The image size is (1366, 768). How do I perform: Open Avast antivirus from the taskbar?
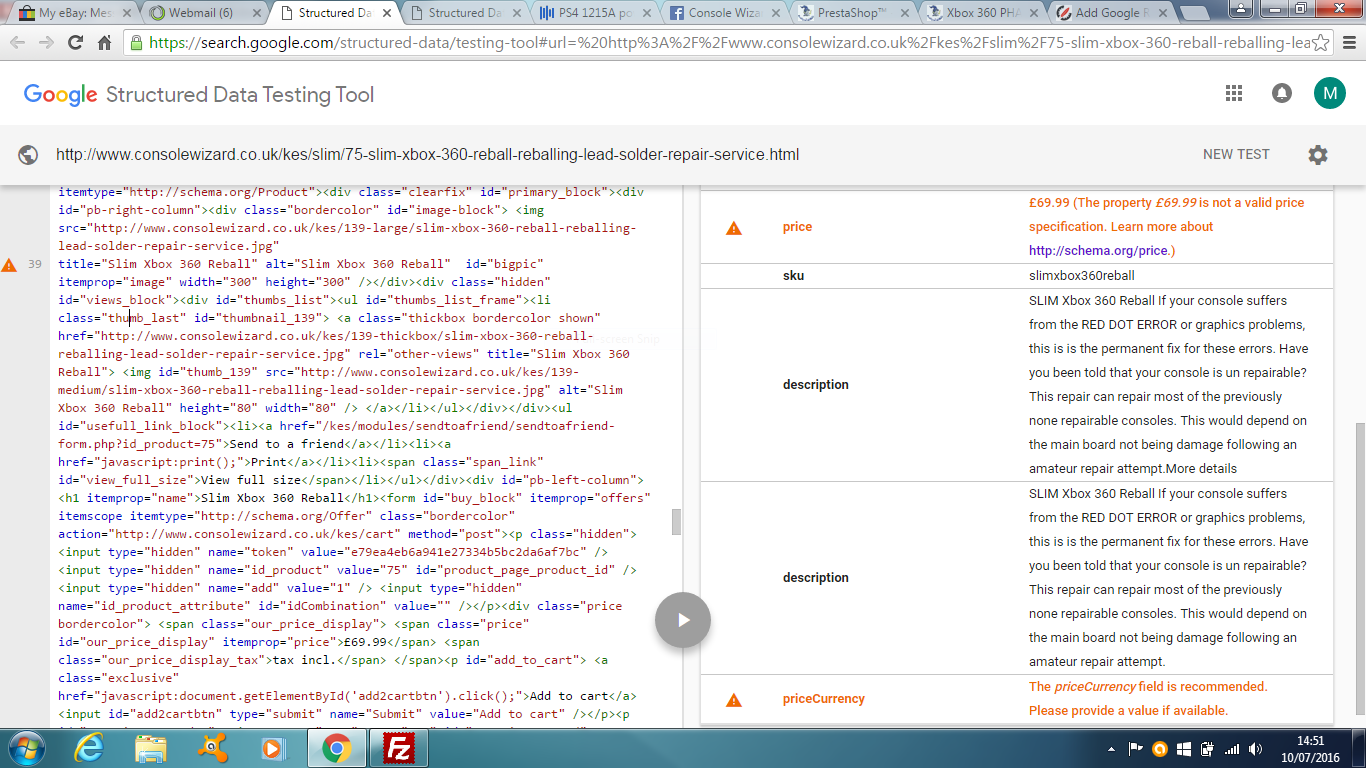211,748
